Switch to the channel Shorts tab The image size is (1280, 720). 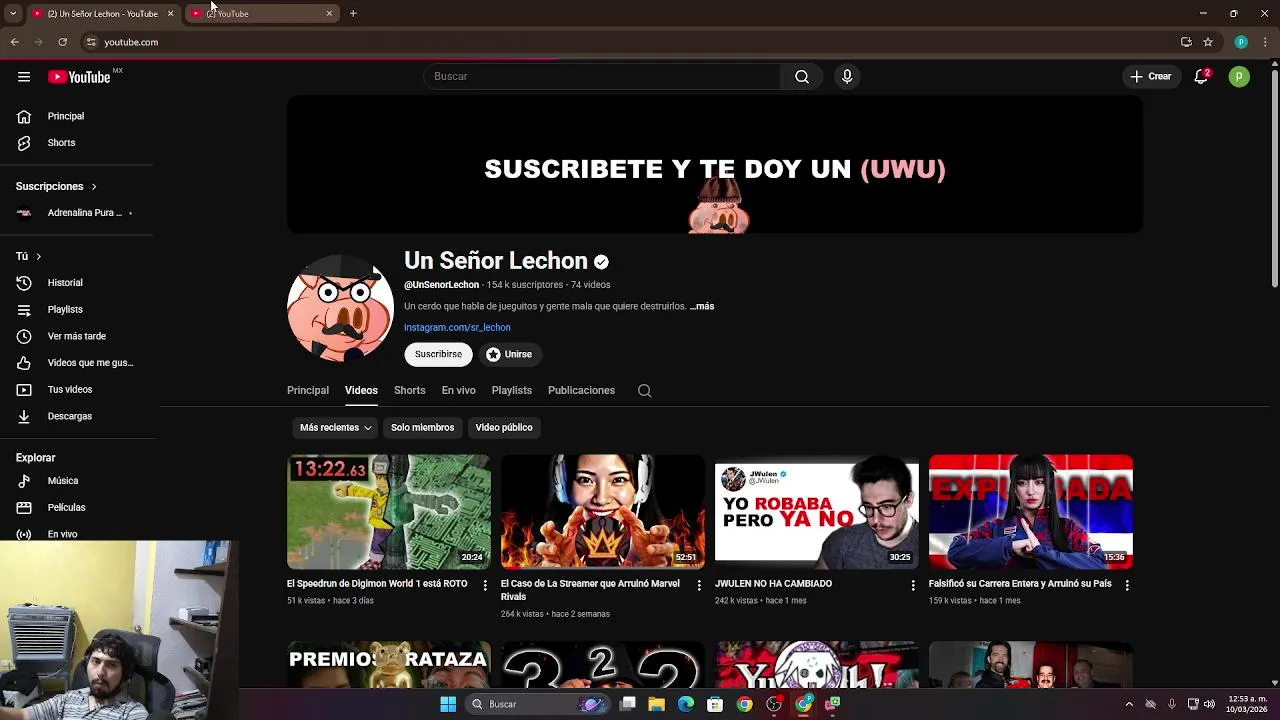(x=410, y=391)
